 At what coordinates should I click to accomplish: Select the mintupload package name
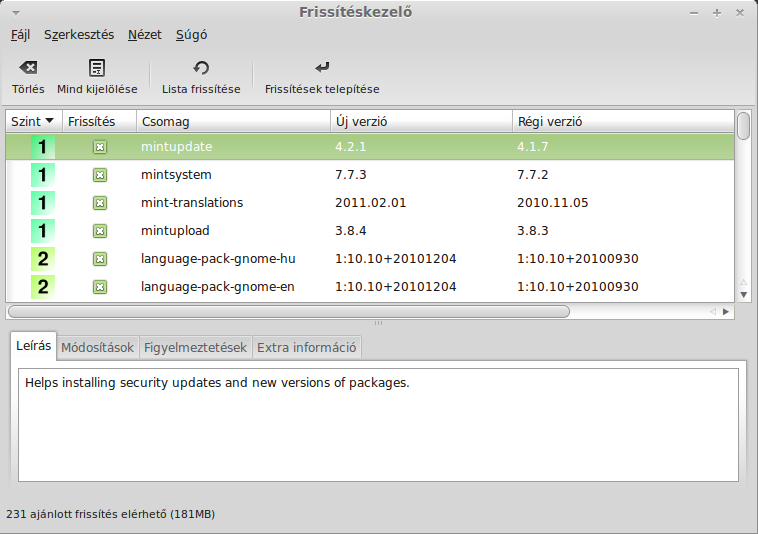(175, 231)
